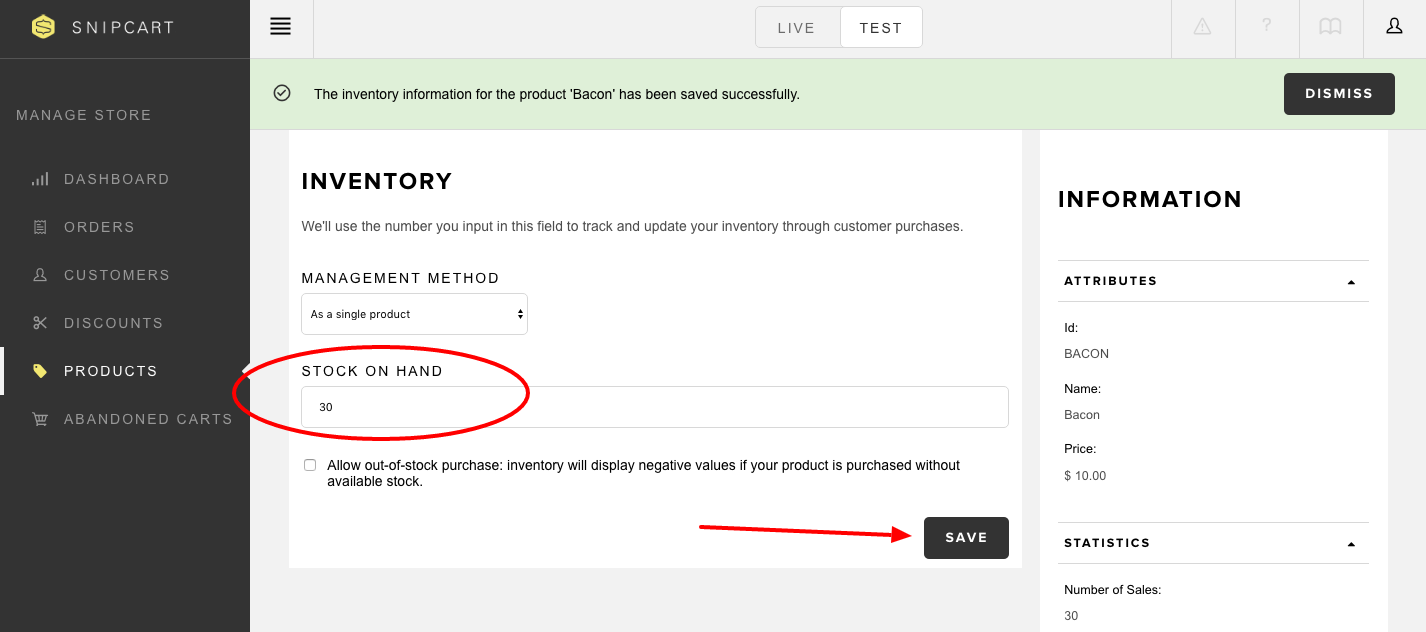Image resolution: width=1426 pixels, height=632 pixels.
Task: Click the Discounts scissors icon
Action: (x=40, y=323)
